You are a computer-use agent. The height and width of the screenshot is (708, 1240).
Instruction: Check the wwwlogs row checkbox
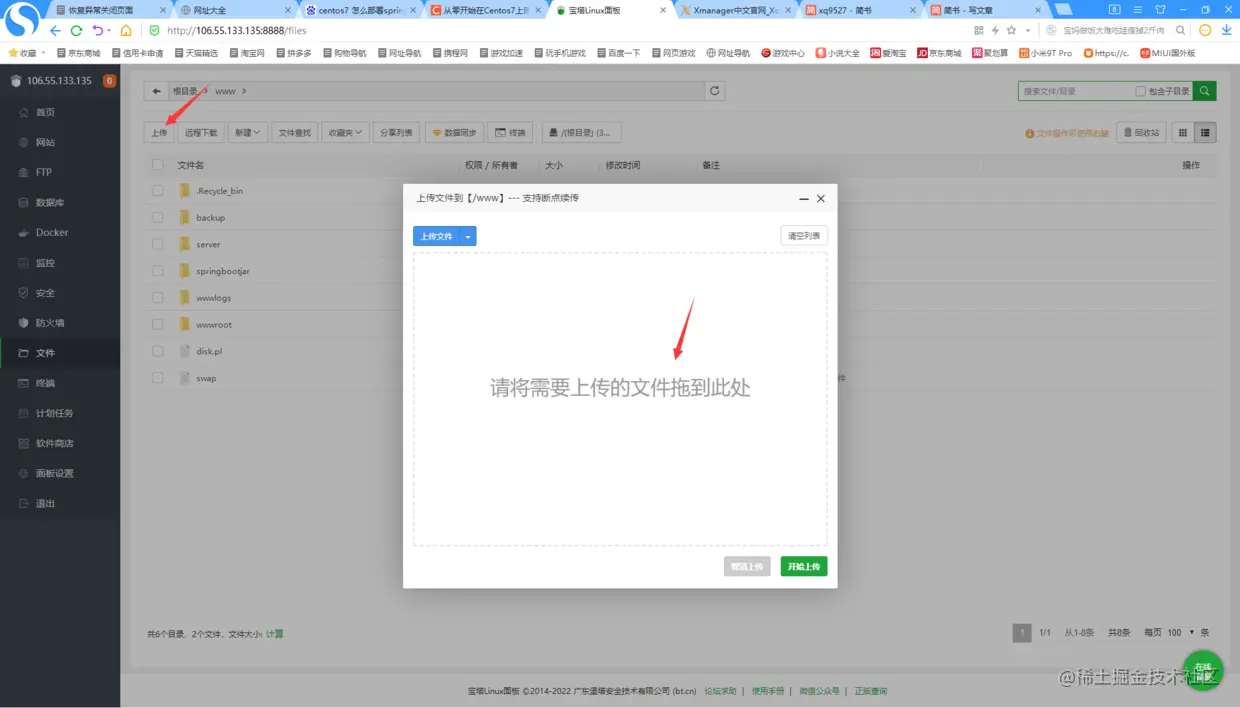(x=158, y=297)
